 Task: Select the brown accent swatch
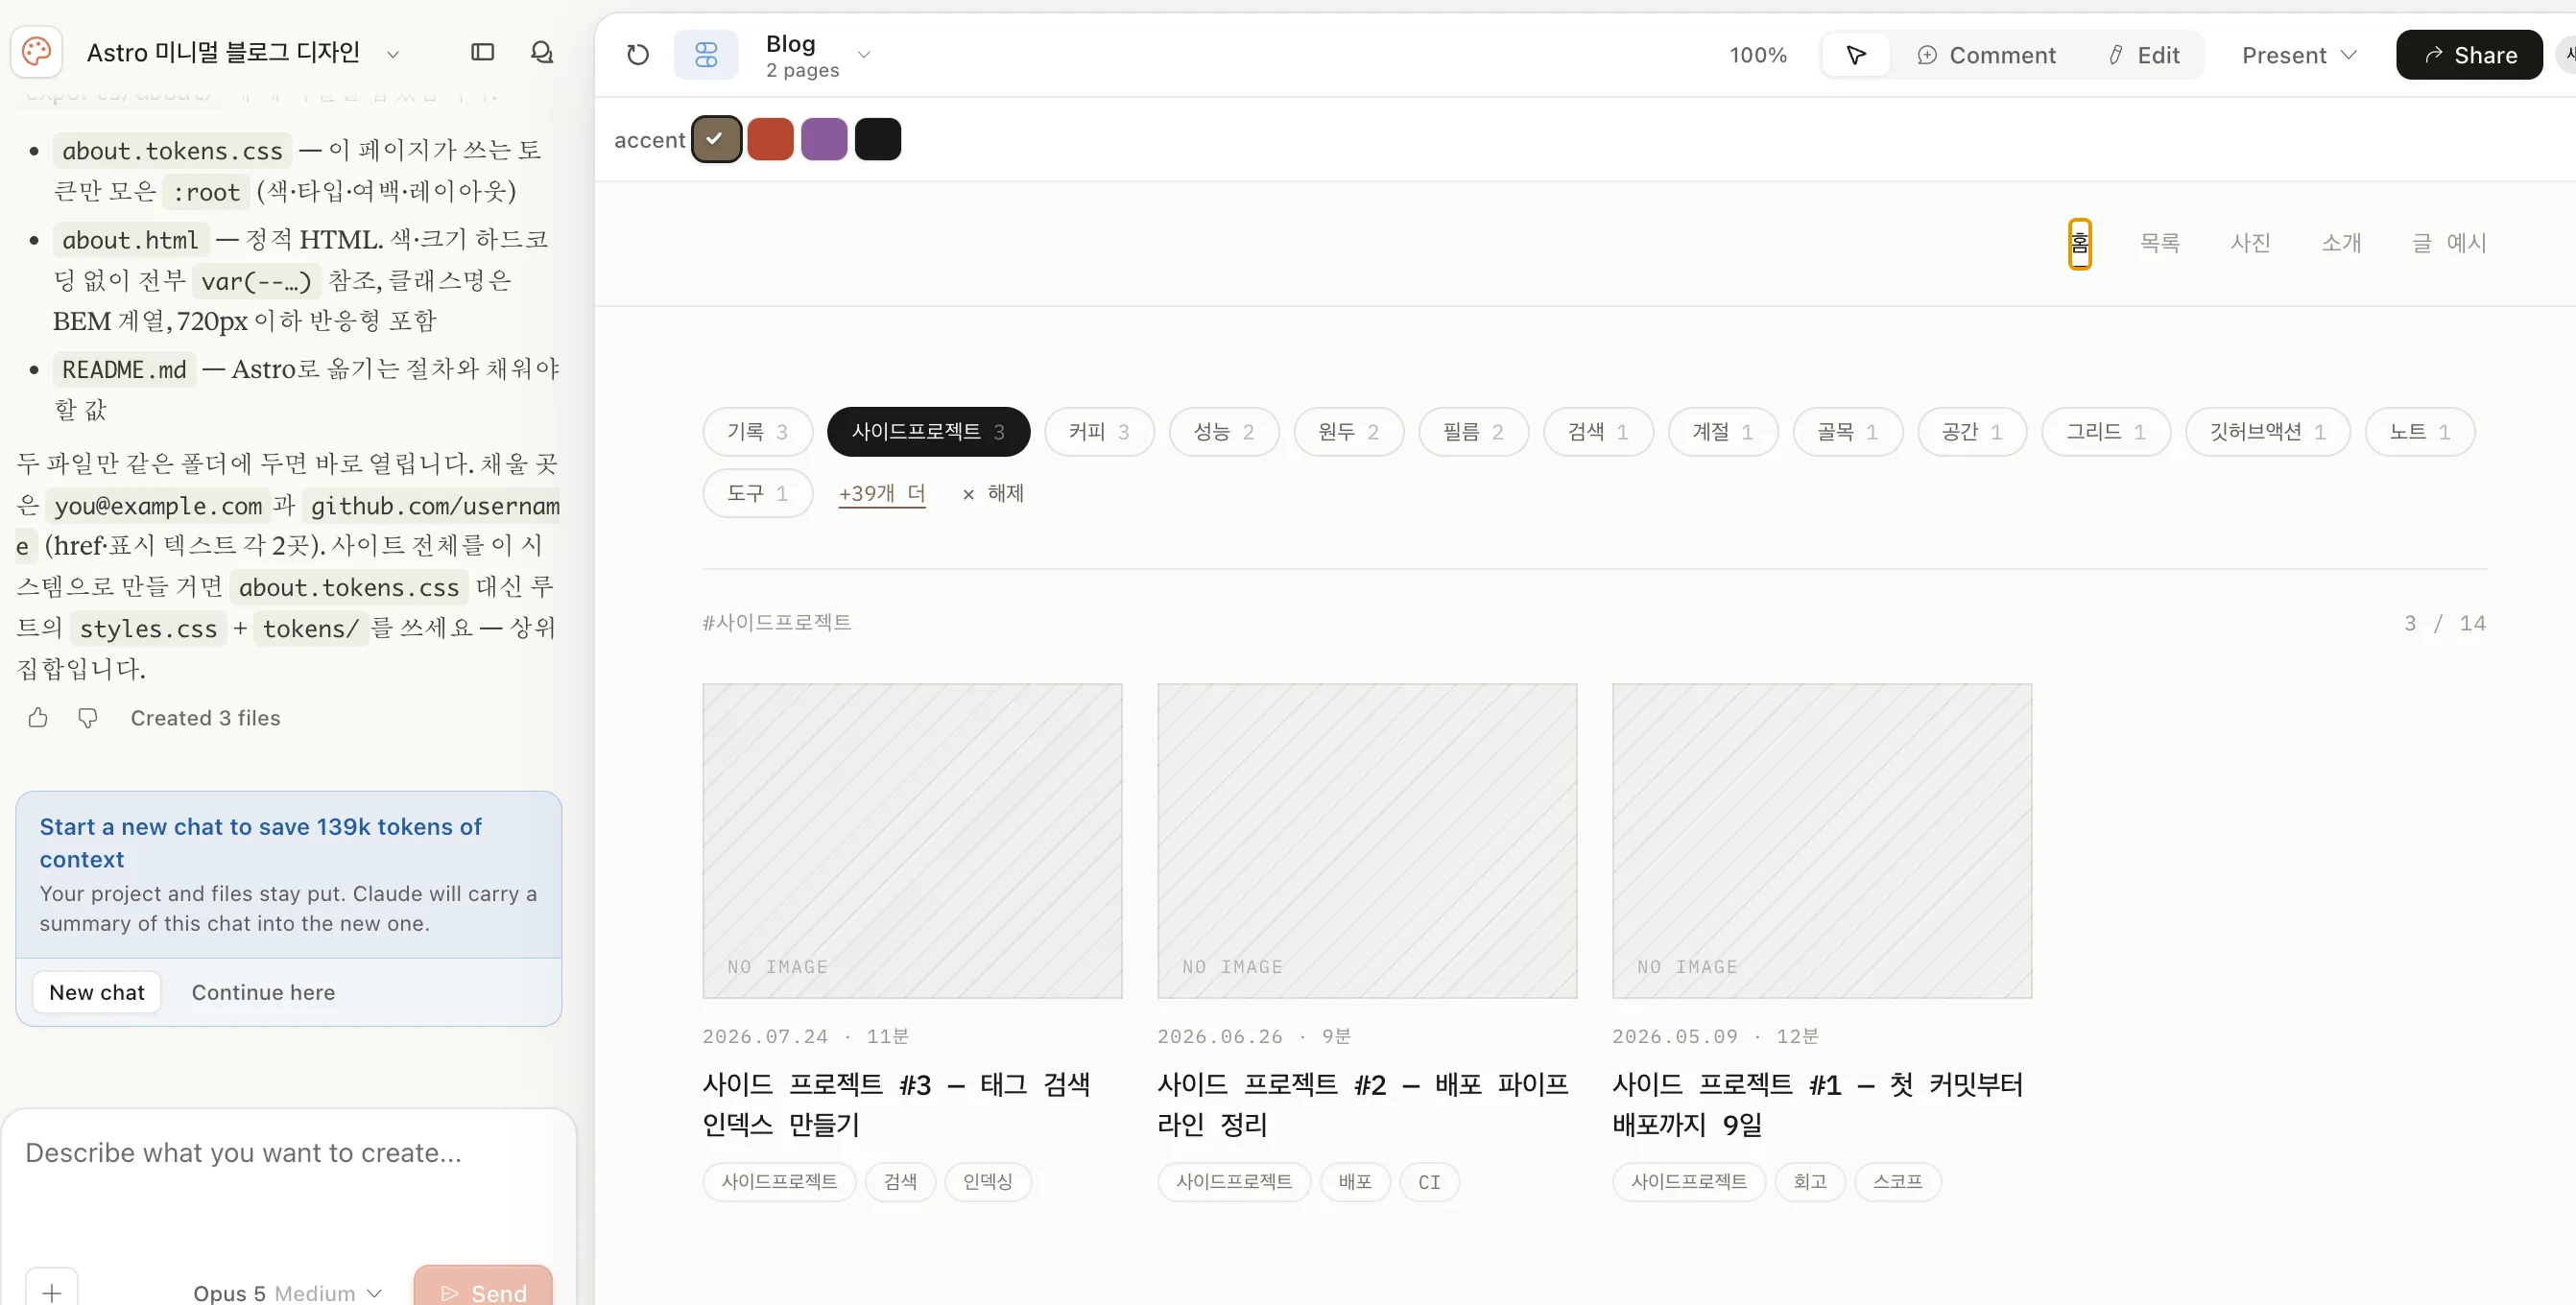coord(716,139)
